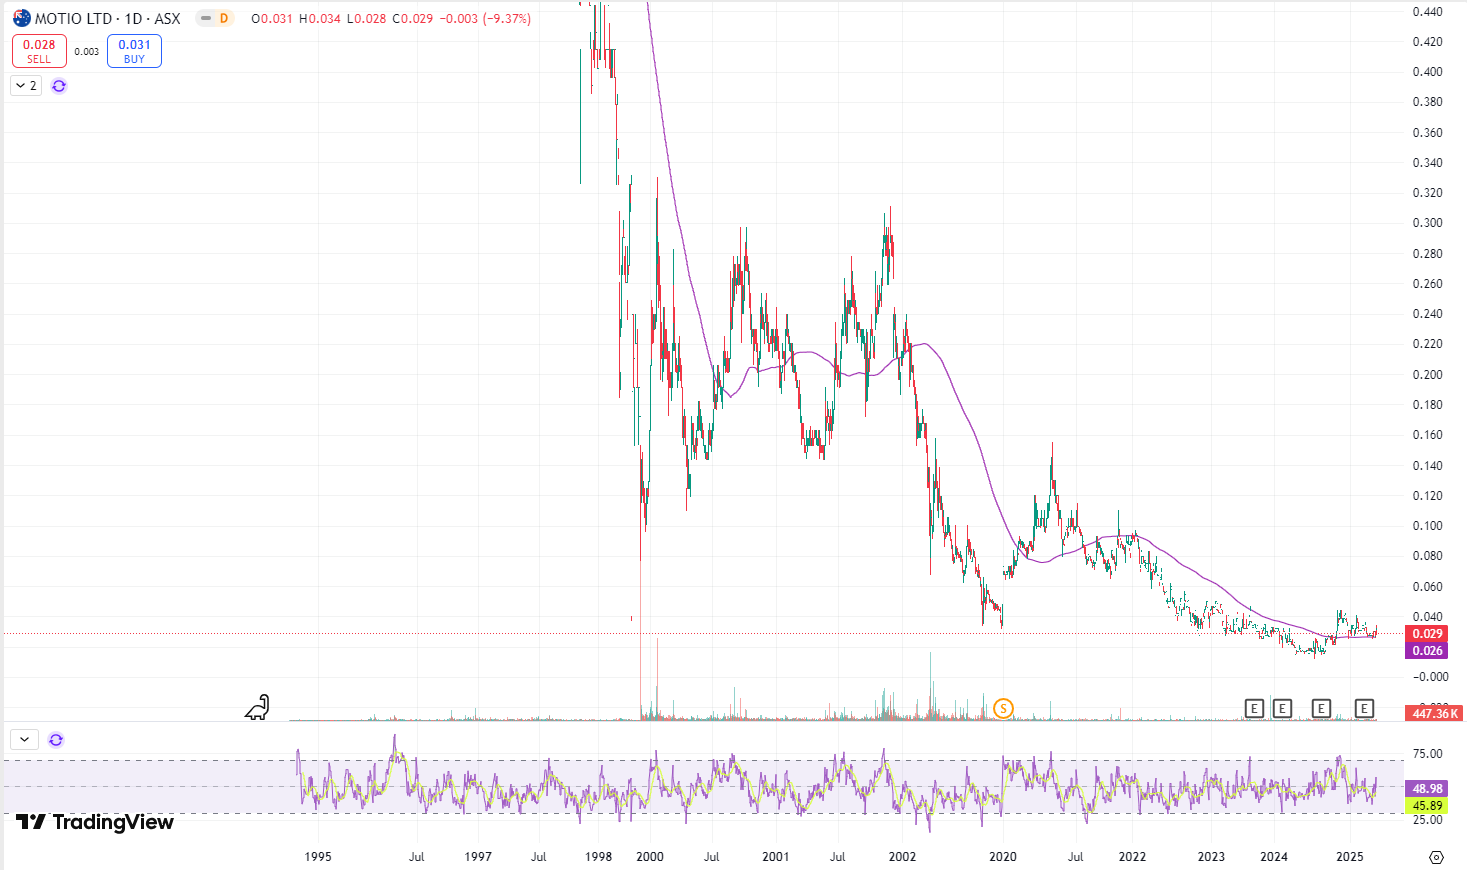Click the refresh icon in the RSI pane
The height and width of the screenshot is (870, 1467).
pos(56,740)
